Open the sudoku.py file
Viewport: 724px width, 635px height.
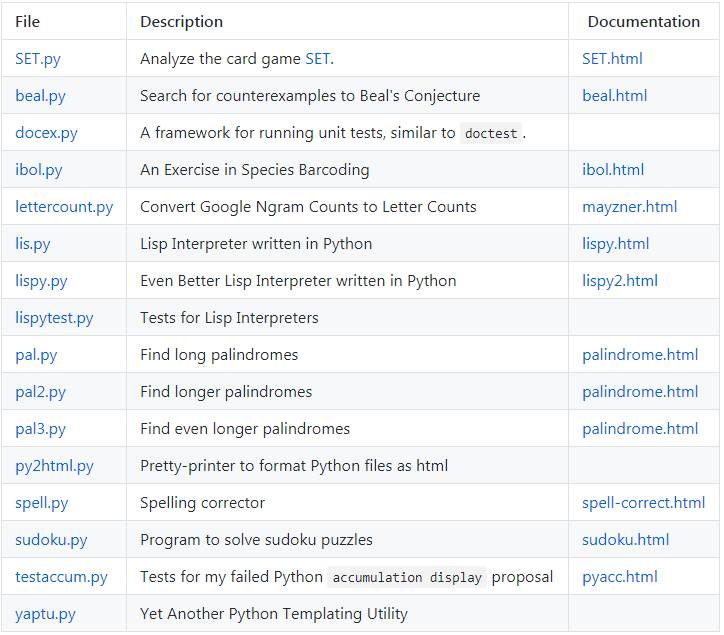pos(51,540)
